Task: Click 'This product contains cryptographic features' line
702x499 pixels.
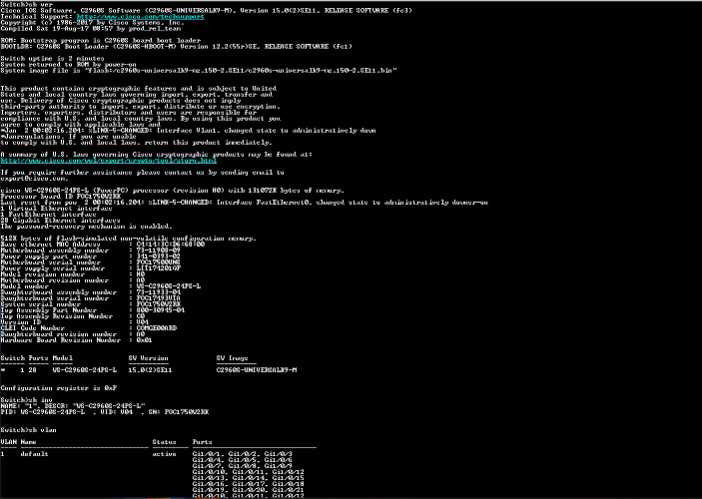Action: coord(138,89)
